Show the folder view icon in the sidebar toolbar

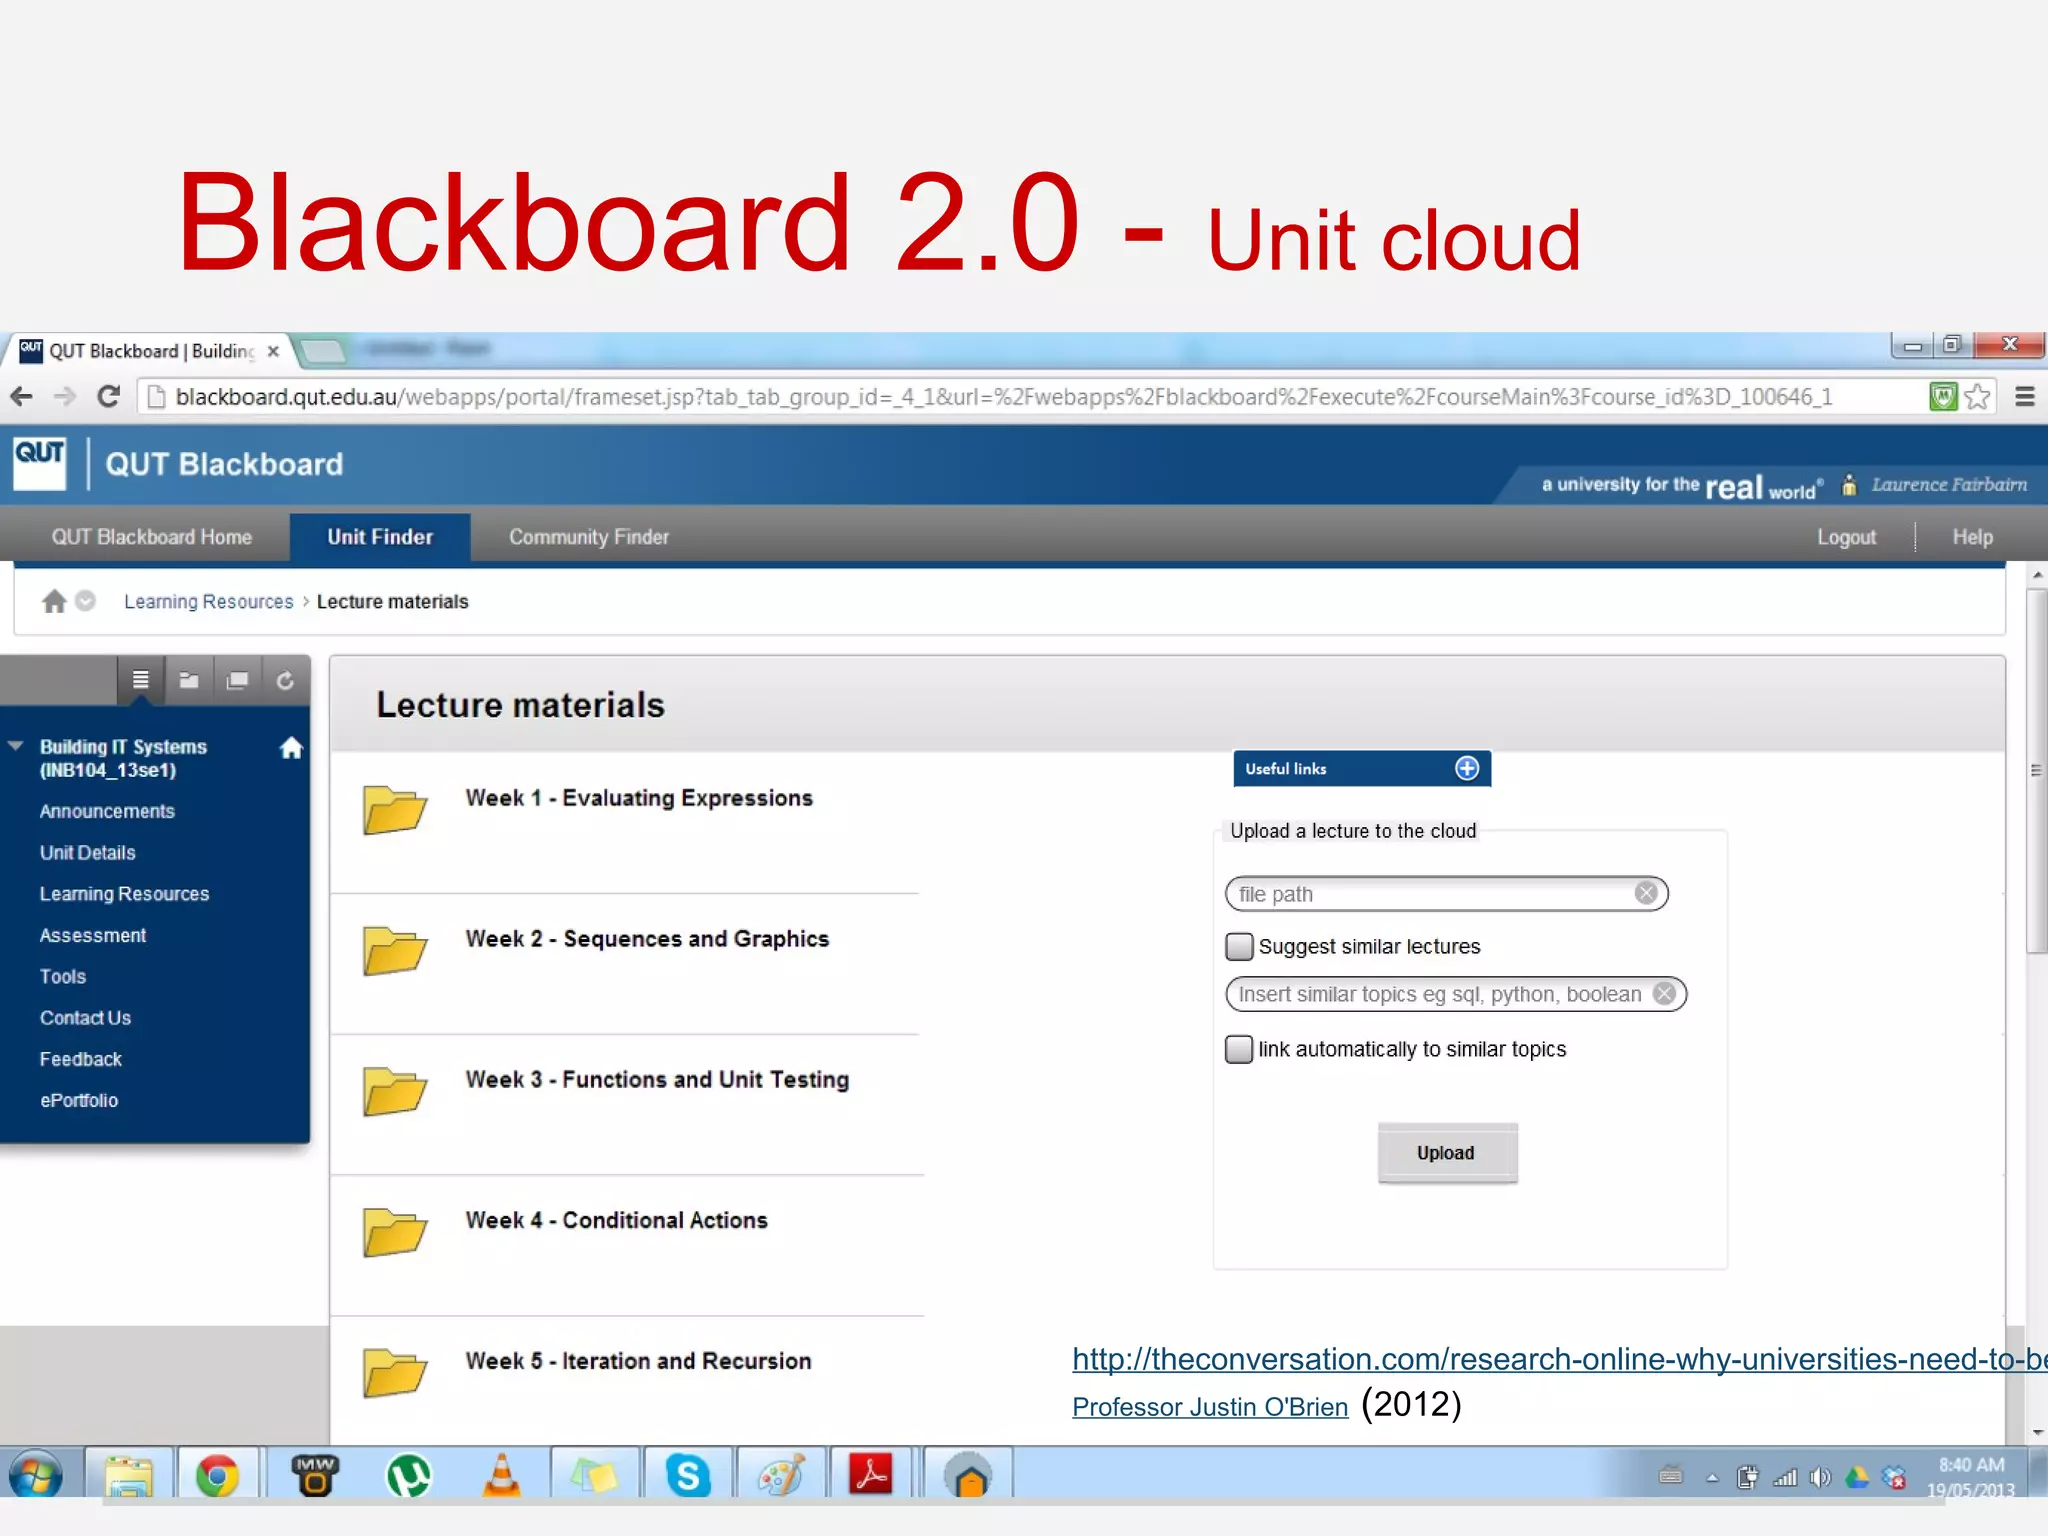click(x=189, y=680)
